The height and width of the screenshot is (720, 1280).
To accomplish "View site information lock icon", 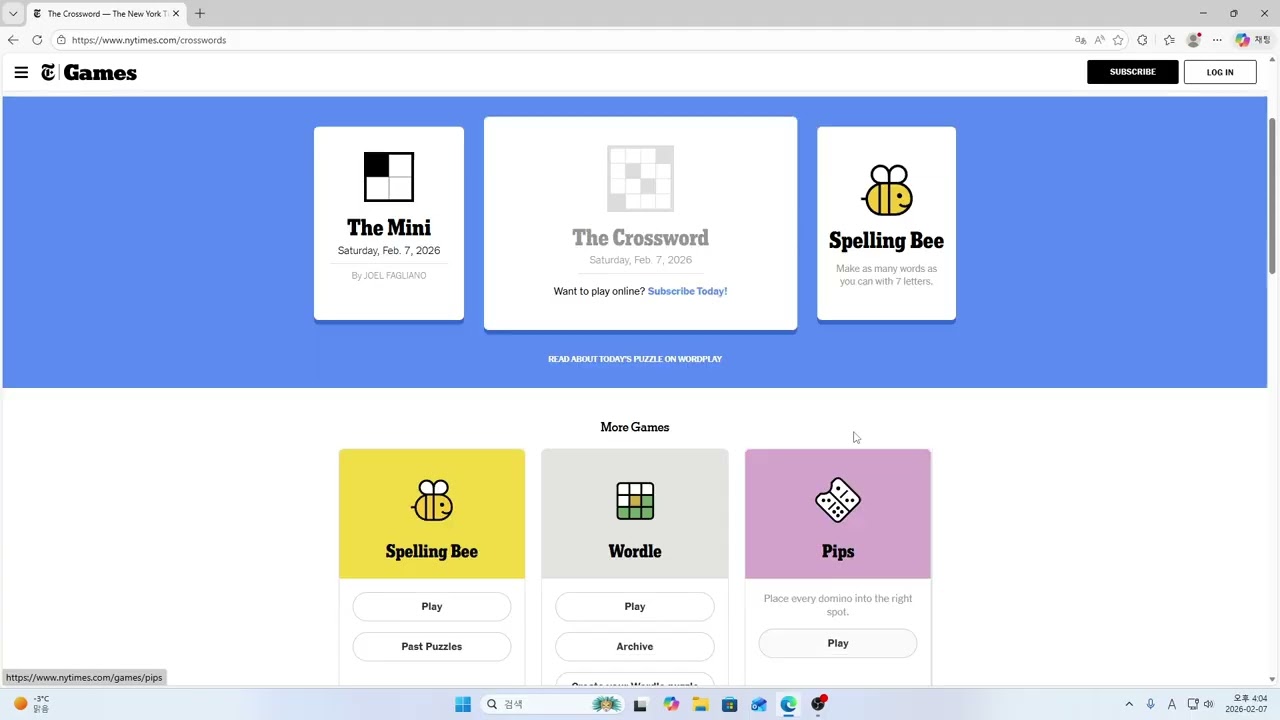I will (x=61, y=40).
